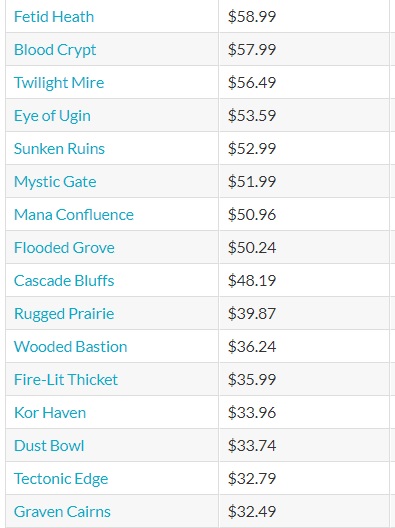Screen dimensions: 395x528
Task: Open Sunken Ruins card link
Action: 59,148
